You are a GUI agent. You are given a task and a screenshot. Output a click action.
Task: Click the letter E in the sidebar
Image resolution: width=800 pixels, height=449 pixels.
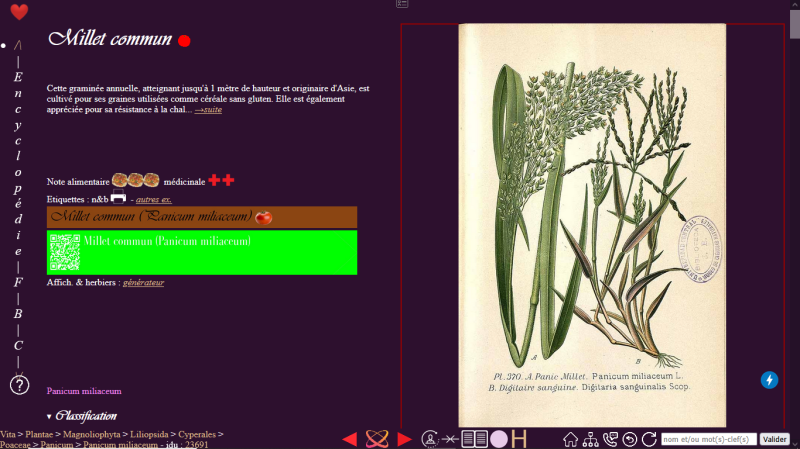[18, 77]
